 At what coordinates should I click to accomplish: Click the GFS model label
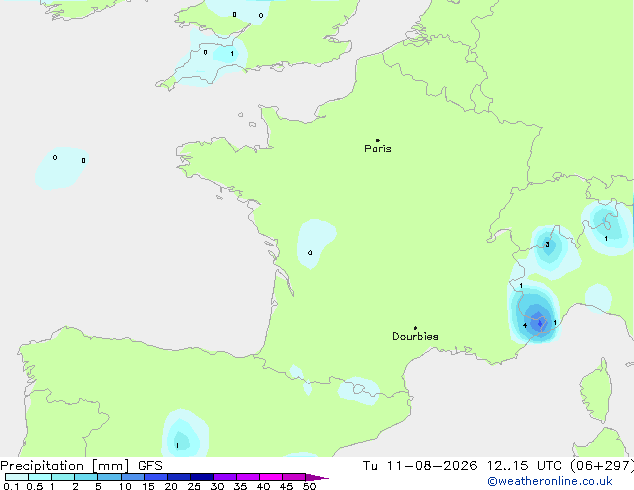pos(150,466)
